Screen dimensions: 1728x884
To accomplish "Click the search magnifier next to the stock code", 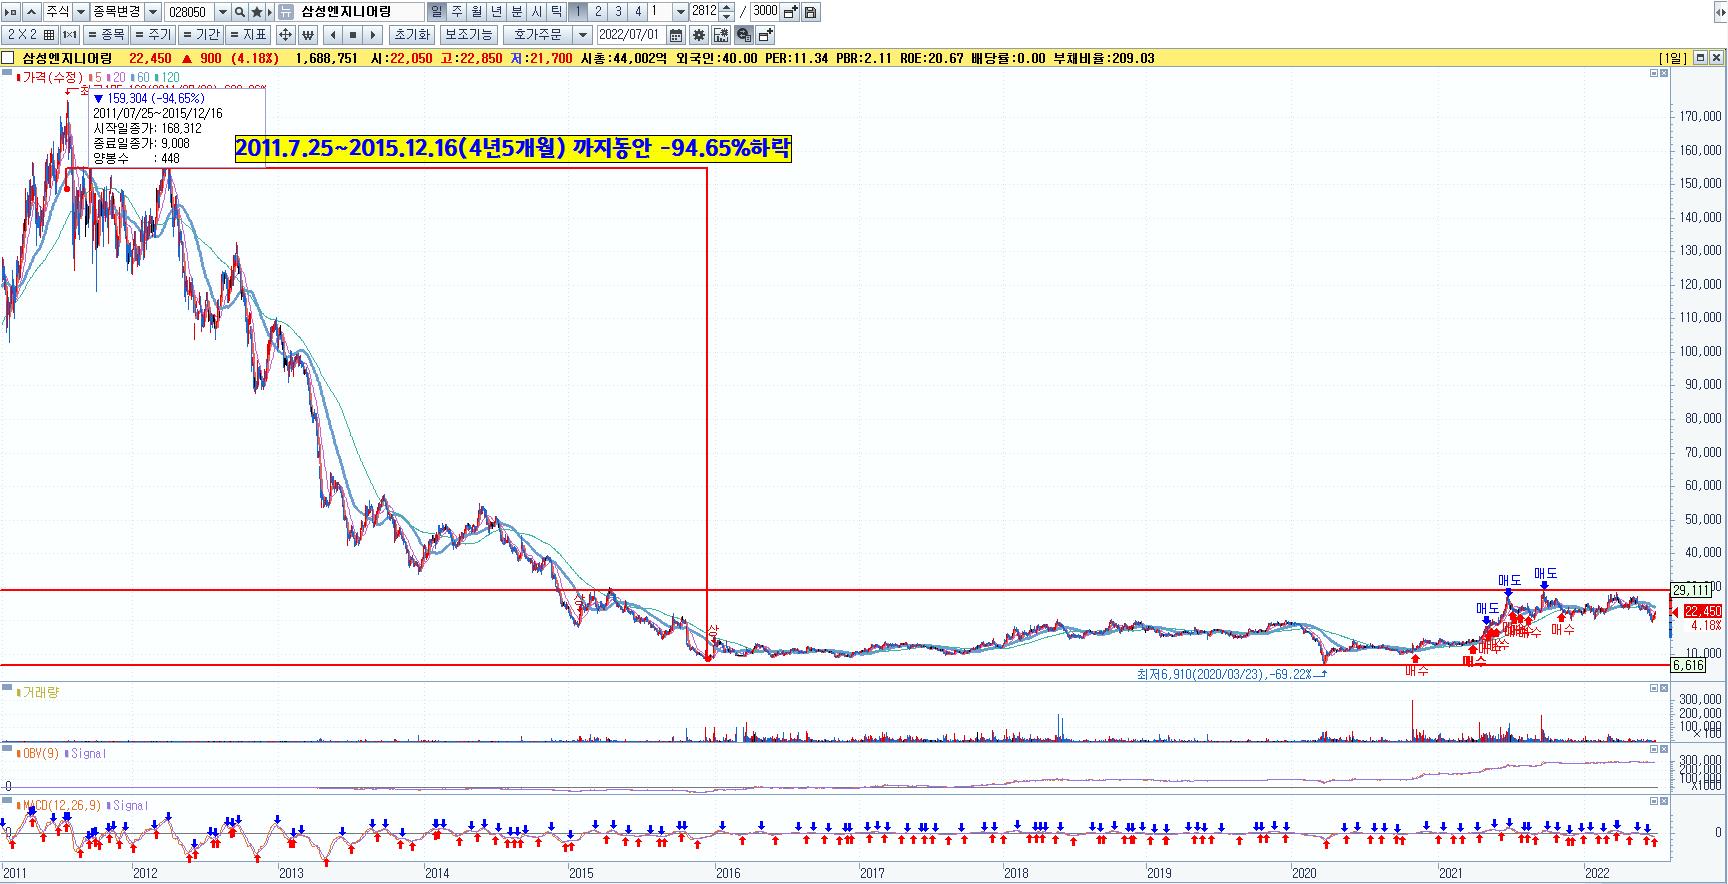I will 240,12.
